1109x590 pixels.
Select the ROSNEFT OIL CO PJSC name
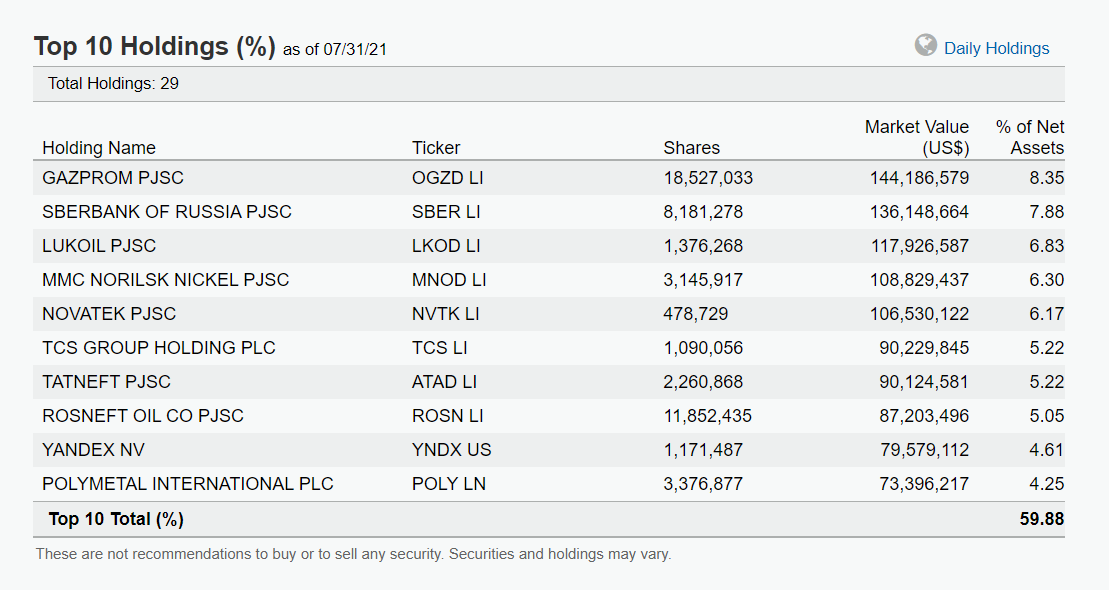click(143, 416)
